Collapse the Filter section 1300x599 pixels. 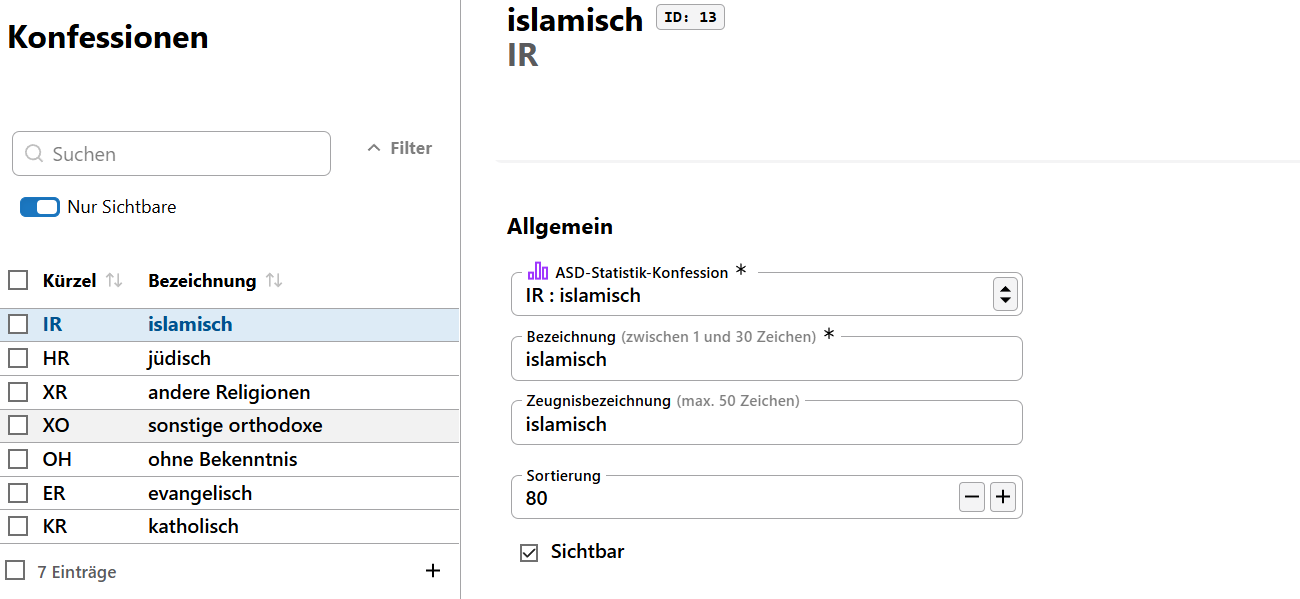[x=397, y=147]
